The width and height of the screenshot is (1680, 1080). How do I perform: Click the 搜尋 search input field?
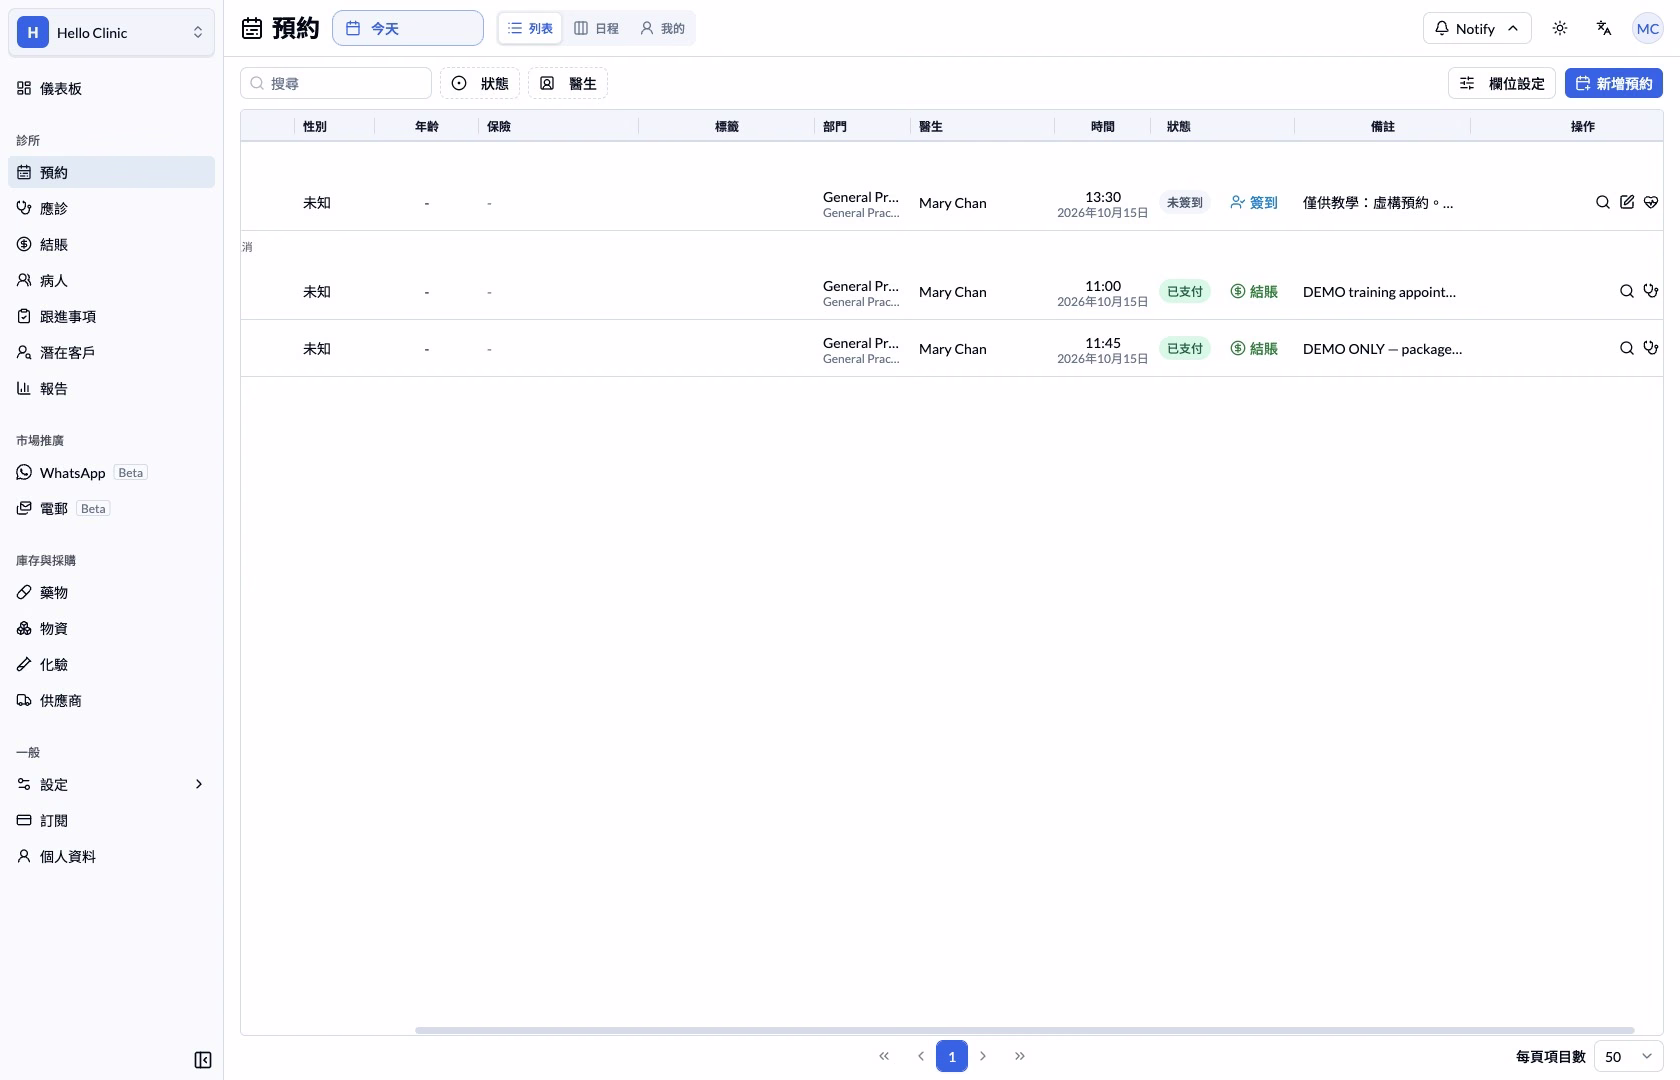[336, 83]
